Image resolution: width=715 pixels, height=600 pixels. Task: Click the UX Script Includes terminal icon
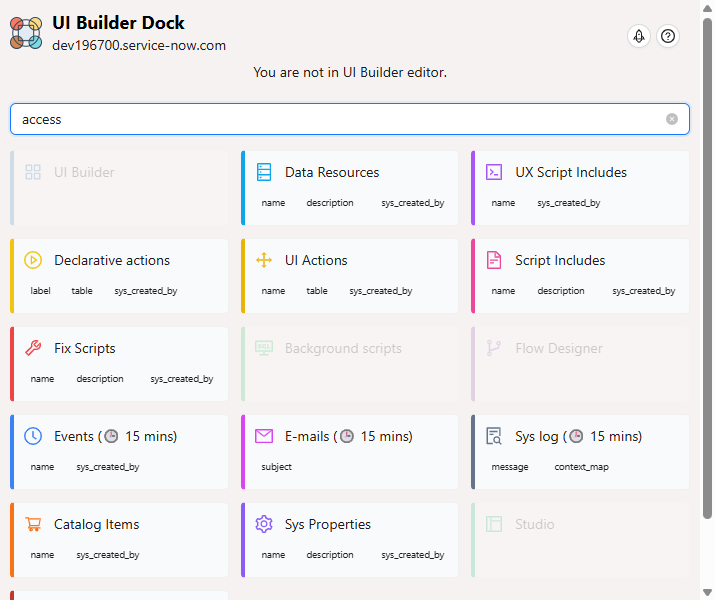coord(494,172)
